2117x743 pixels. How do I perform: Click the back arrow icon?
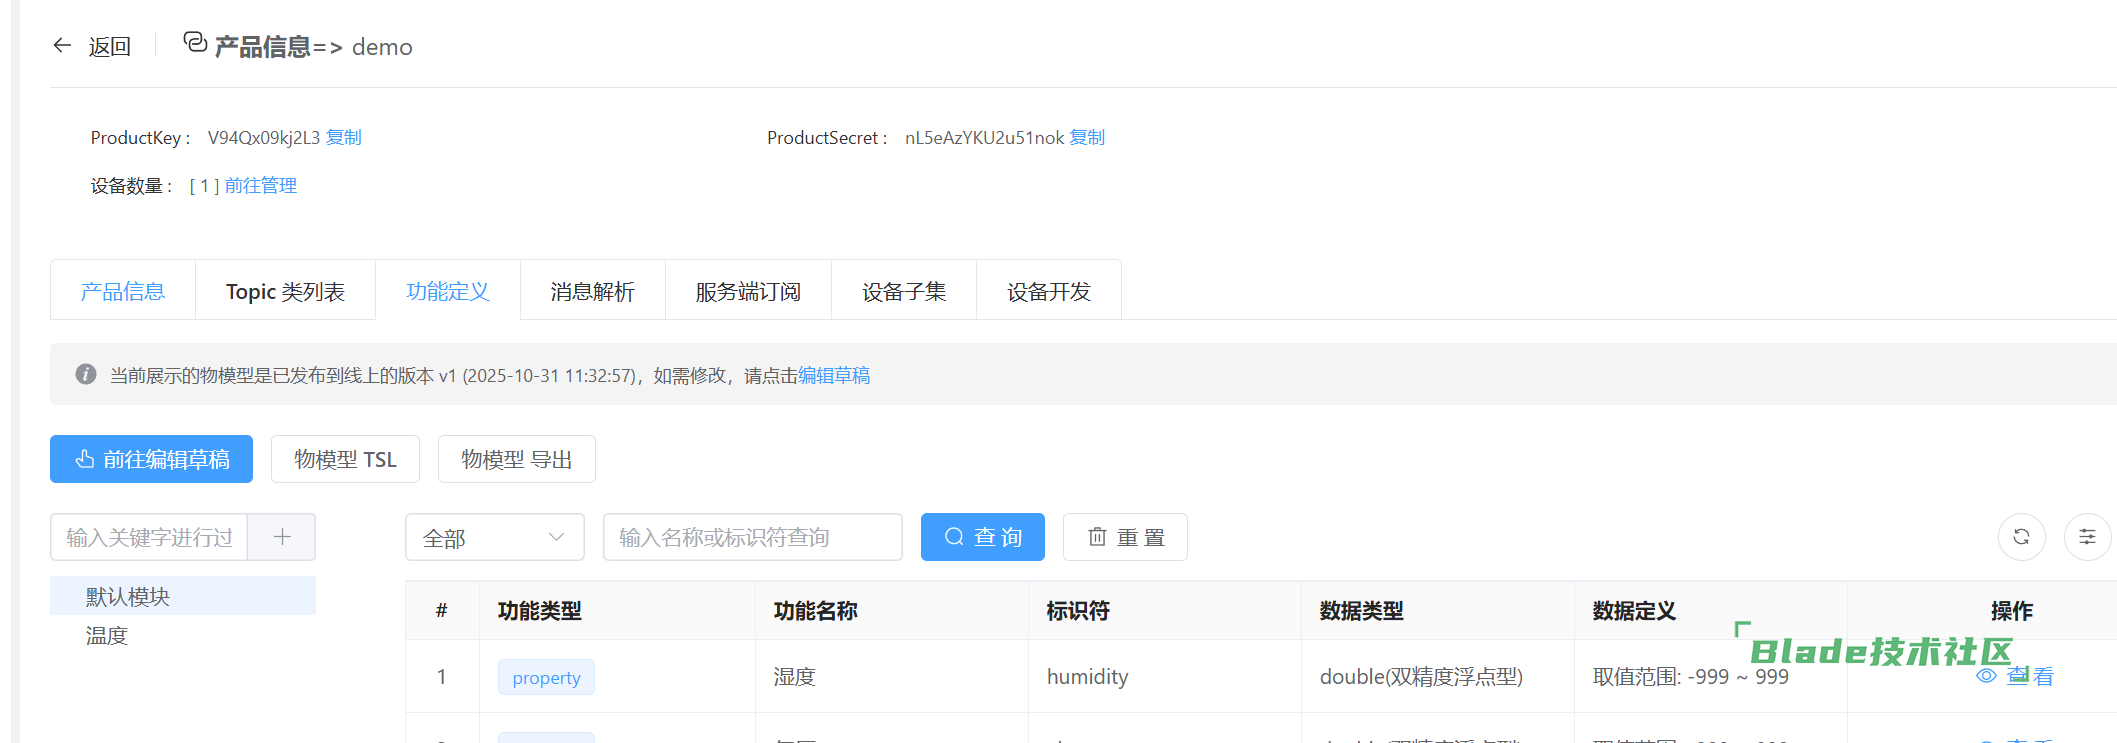click(62, 46)
